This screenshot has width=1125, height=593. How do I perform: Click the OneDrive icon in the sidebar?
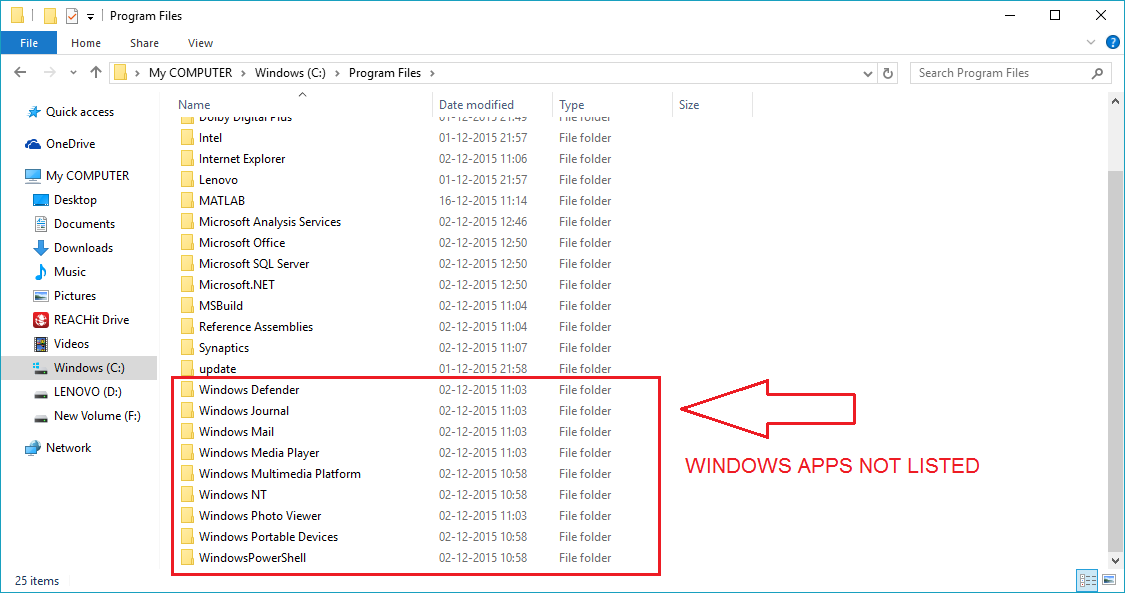pos(31,143)
